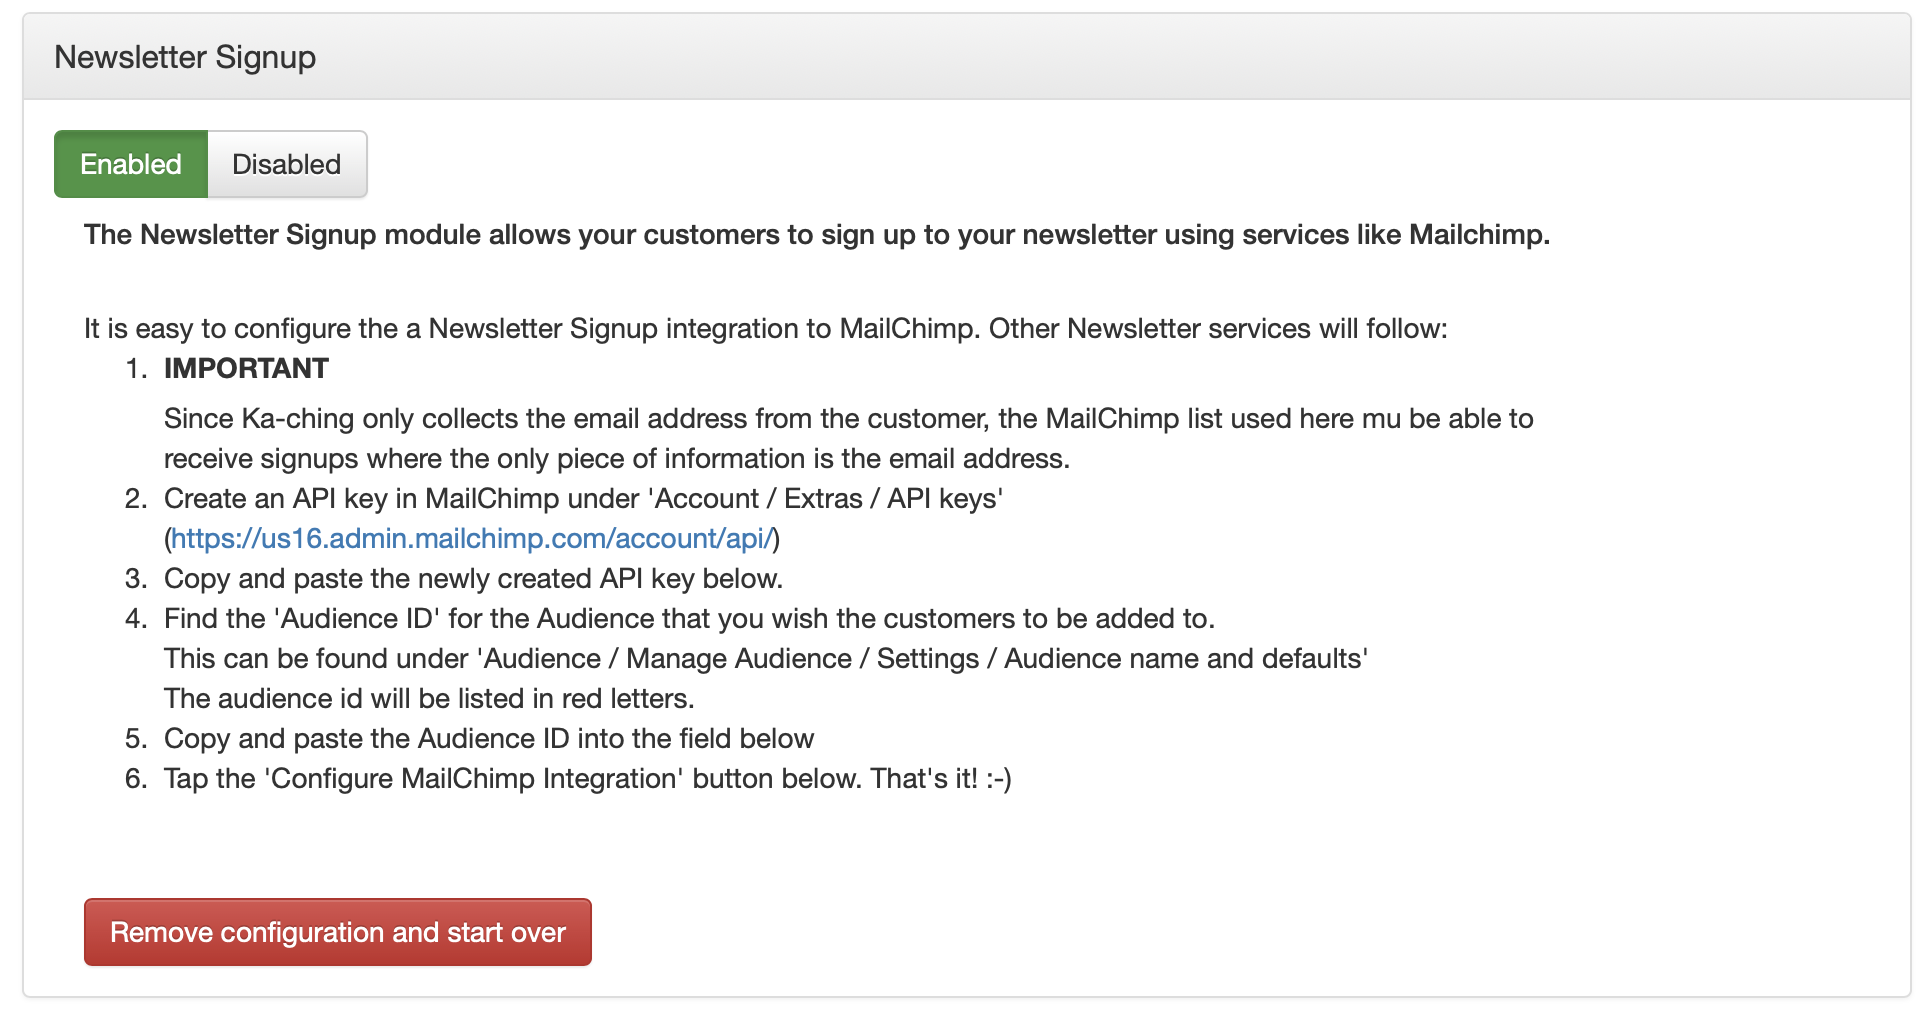Click the list number 6 marker

(136, 778)
